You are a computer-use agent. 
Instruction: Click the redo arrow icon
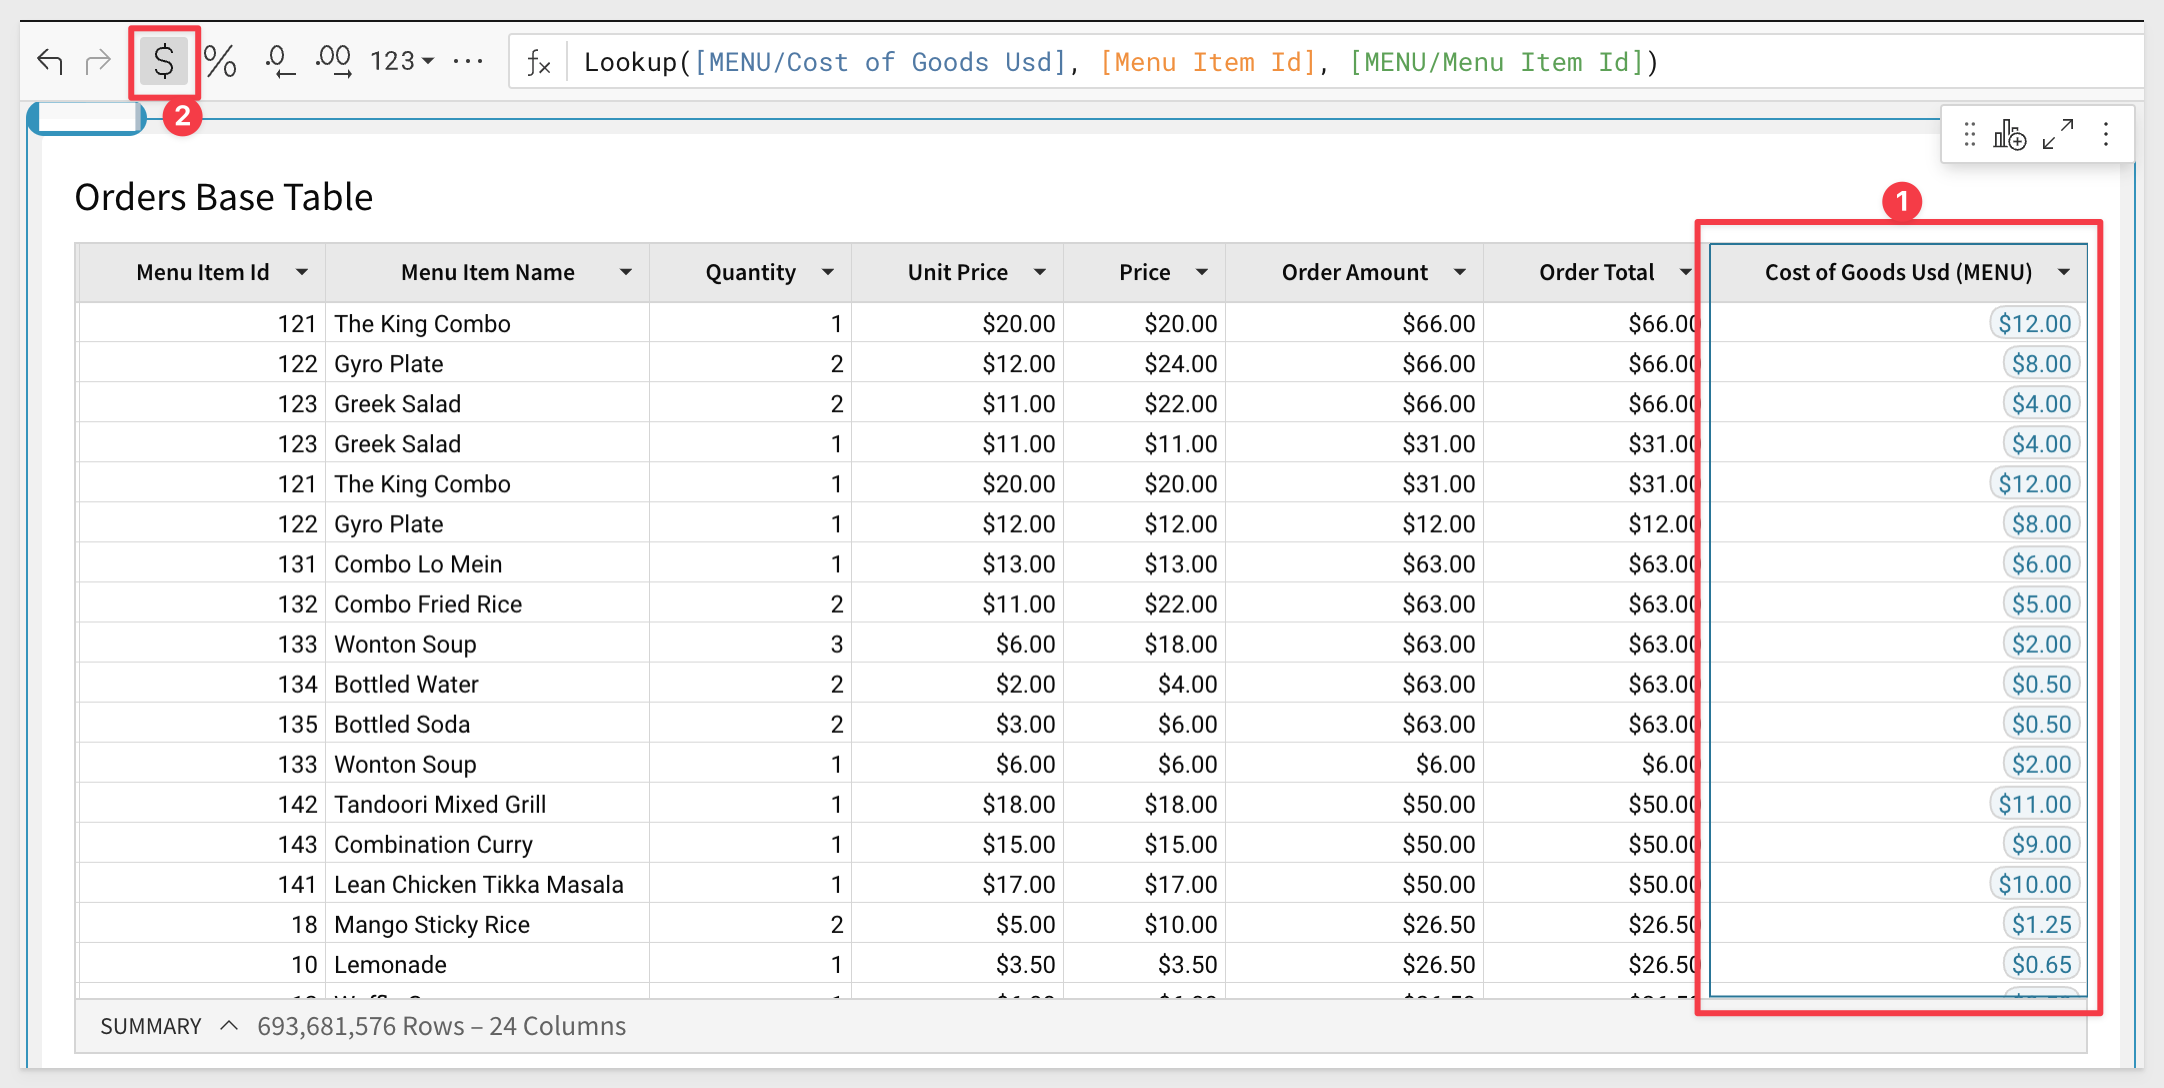[x=98, y=62]
